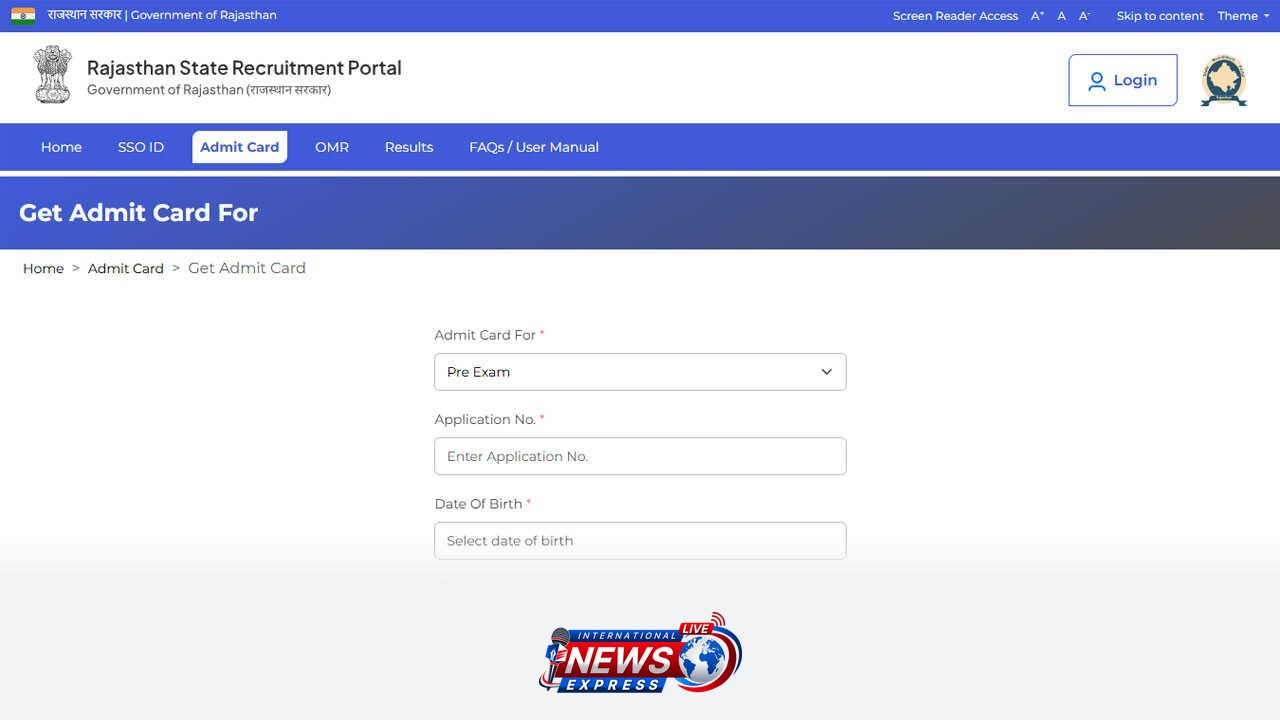This screenshot has width=1280, height=720.
Task: Click the Rajasthan government seal icon
Action: pyautogui.click(x=1224, y=81)
